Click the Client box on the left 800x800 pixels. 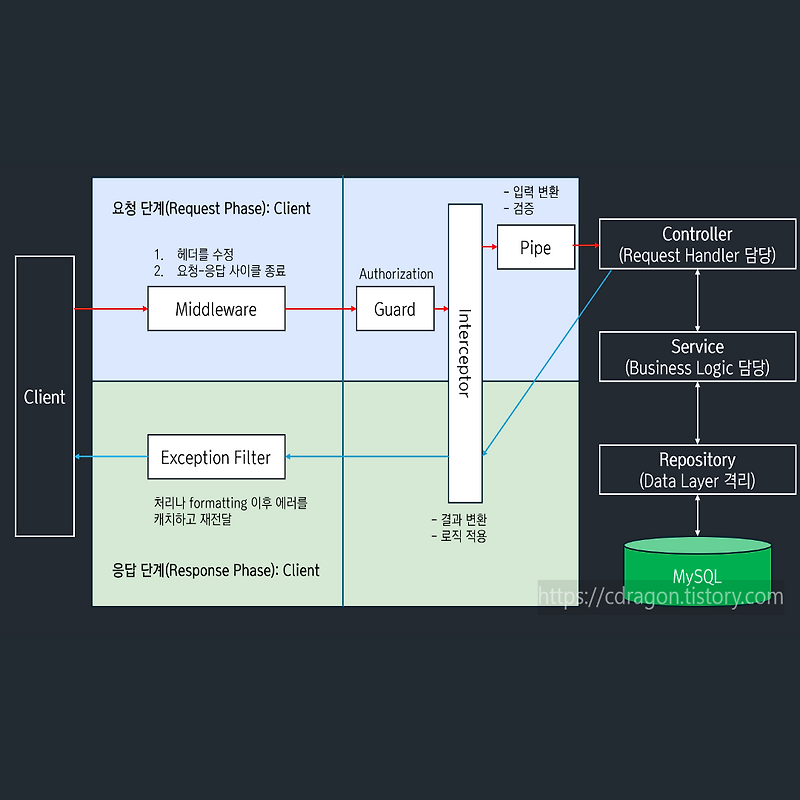43,397
